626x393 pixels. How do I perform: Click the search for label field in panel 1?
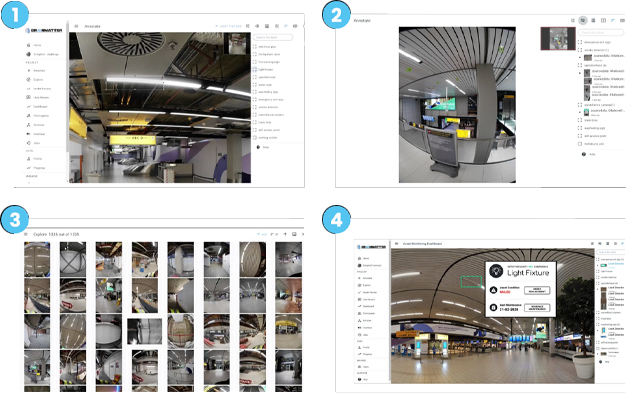(273, 37)
